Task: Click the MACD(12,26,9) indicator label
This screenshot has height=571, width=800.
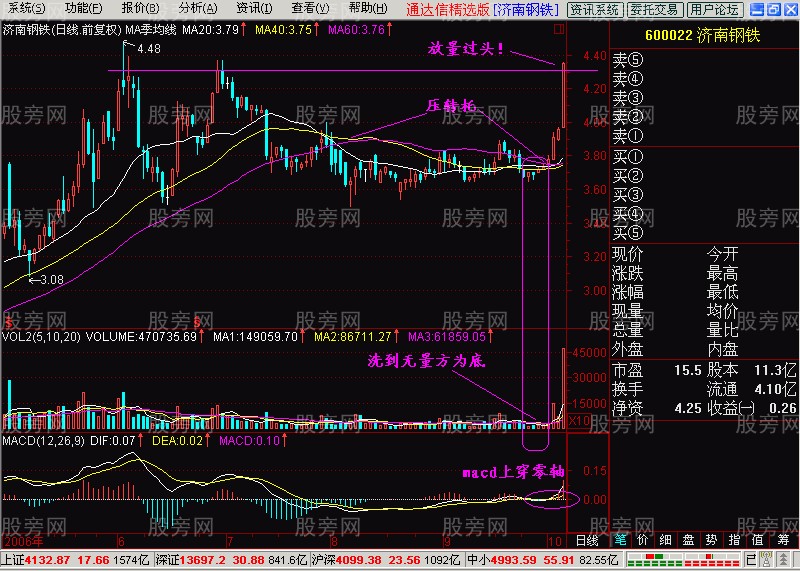Action: click(x=43, y=441)
